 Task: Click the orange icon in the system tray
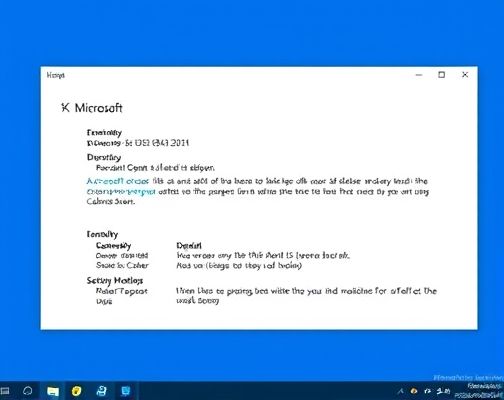(x=414, y=391)
